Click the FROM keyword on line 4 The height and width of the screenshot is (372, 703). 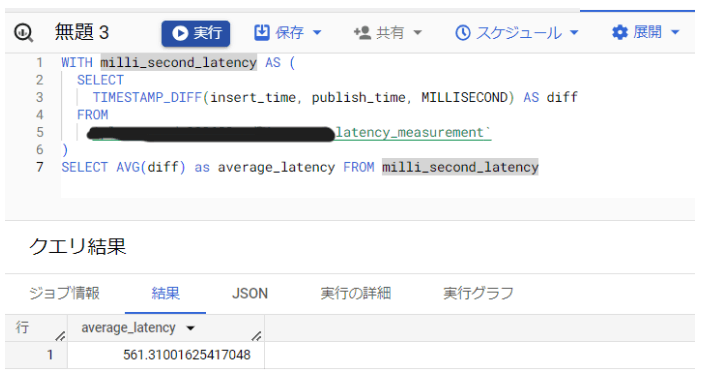point(92,115)
